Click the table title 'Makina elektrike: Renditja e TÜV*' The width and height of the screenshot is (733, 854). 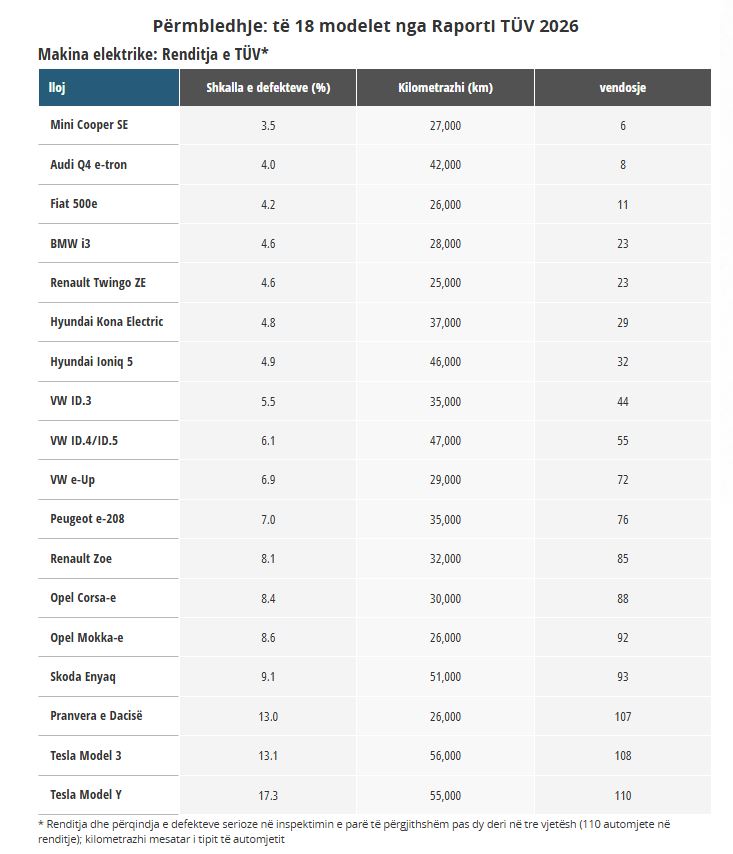(x=153, y=53)
